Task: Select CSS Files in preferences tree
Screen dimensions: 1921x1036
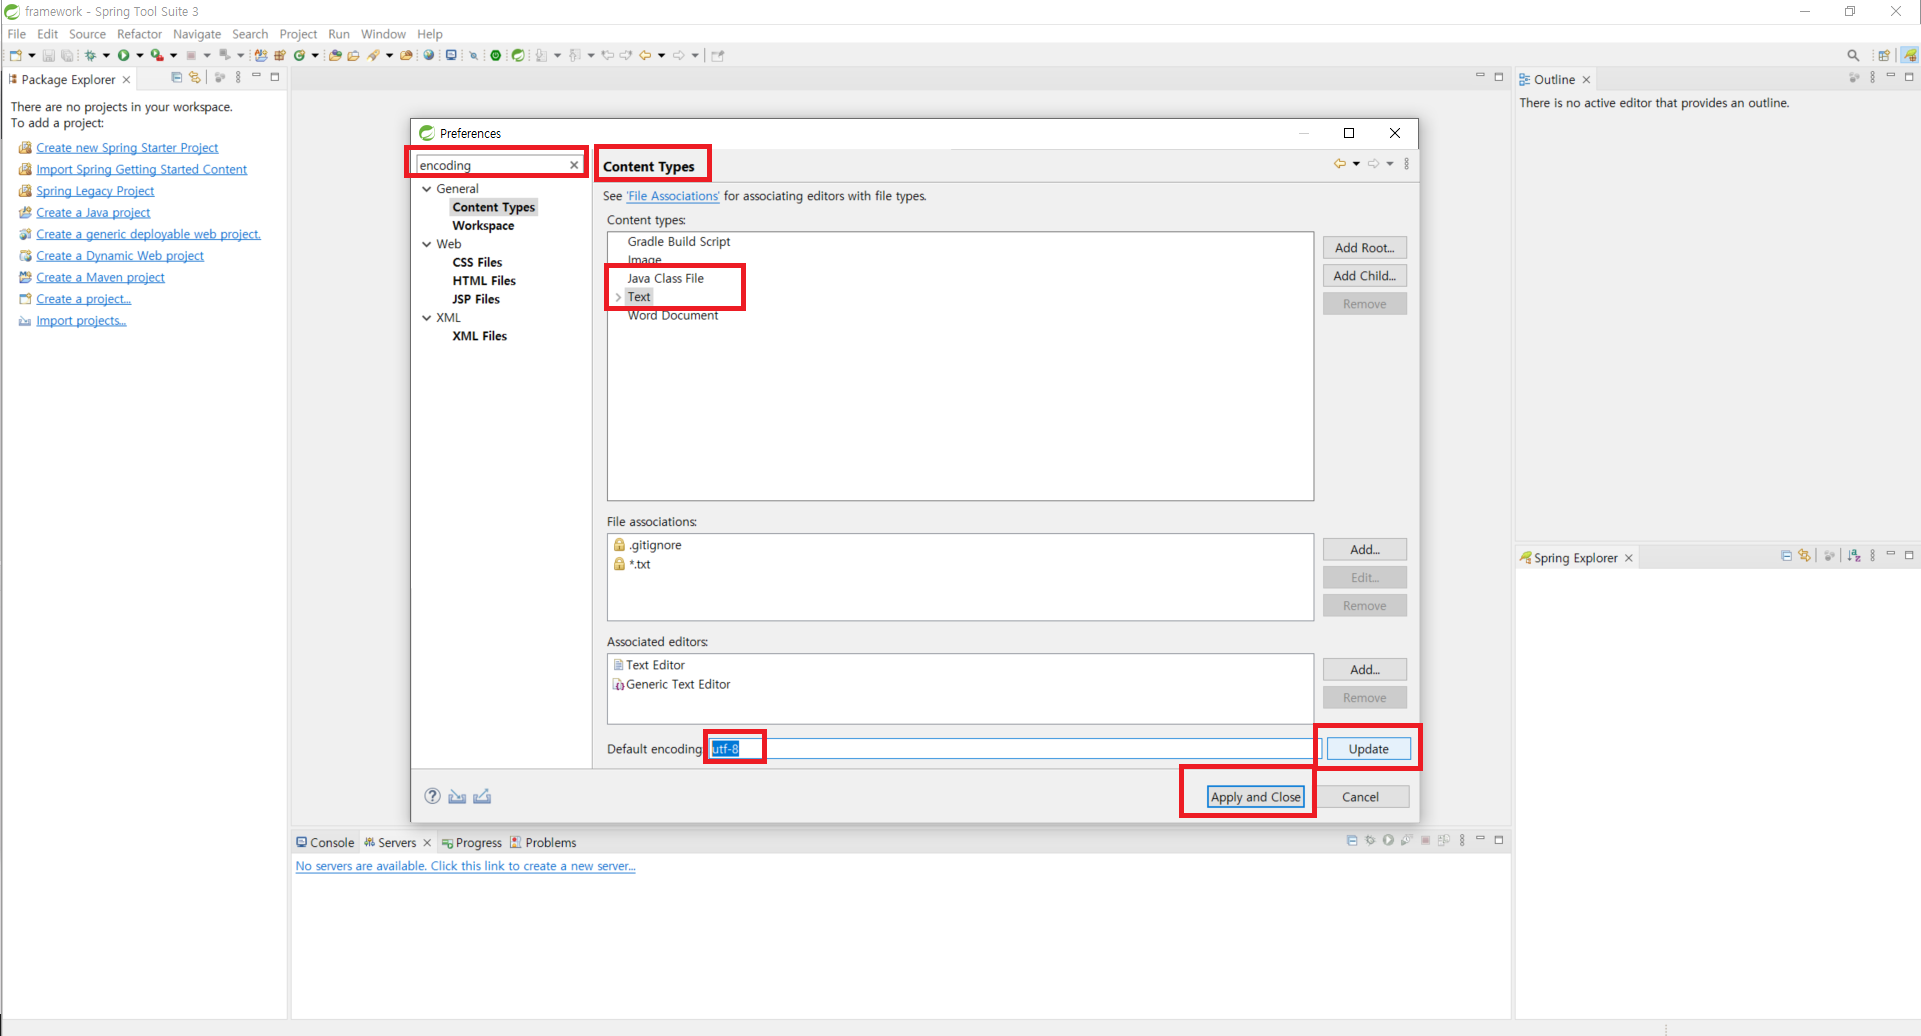Action: pos(477,263)
